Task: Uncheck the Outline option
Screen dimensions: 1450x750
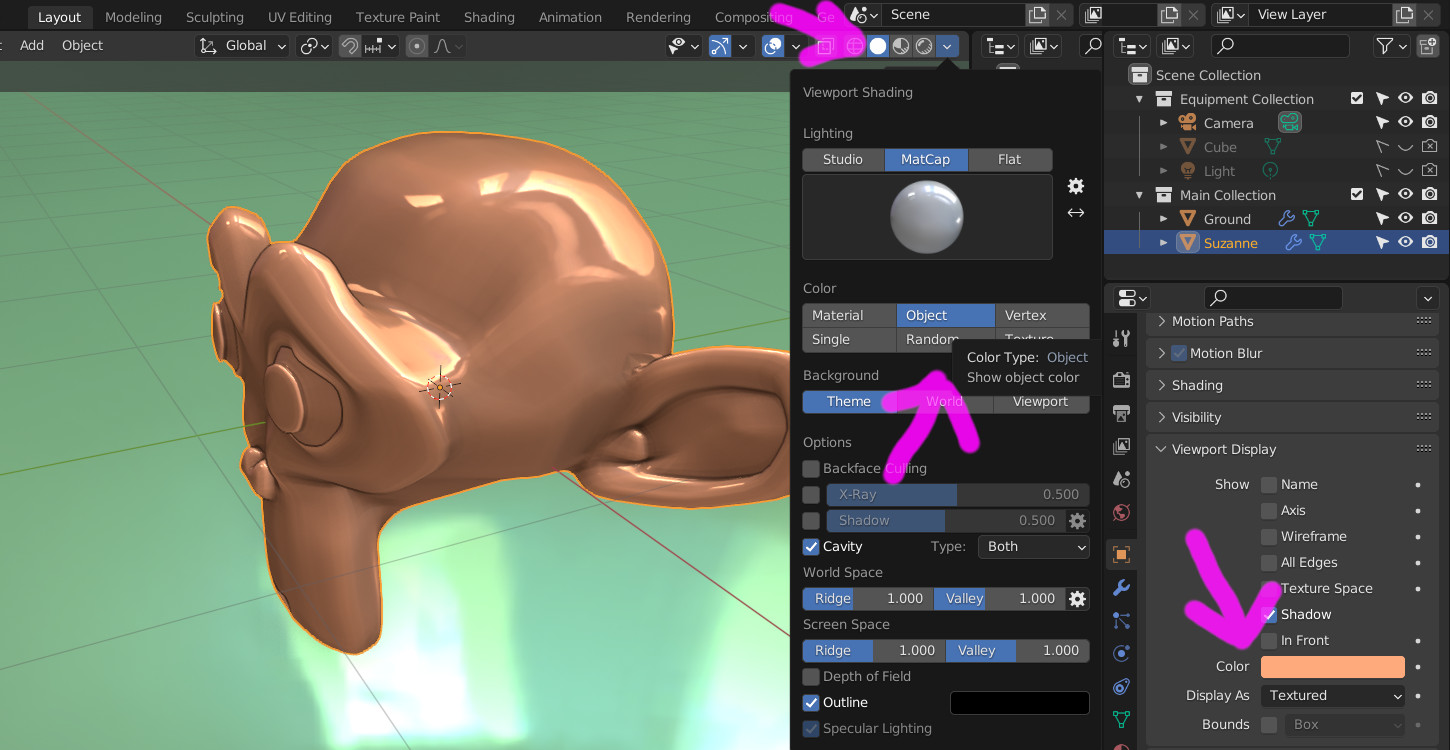Action: click(x=811, y=702)
